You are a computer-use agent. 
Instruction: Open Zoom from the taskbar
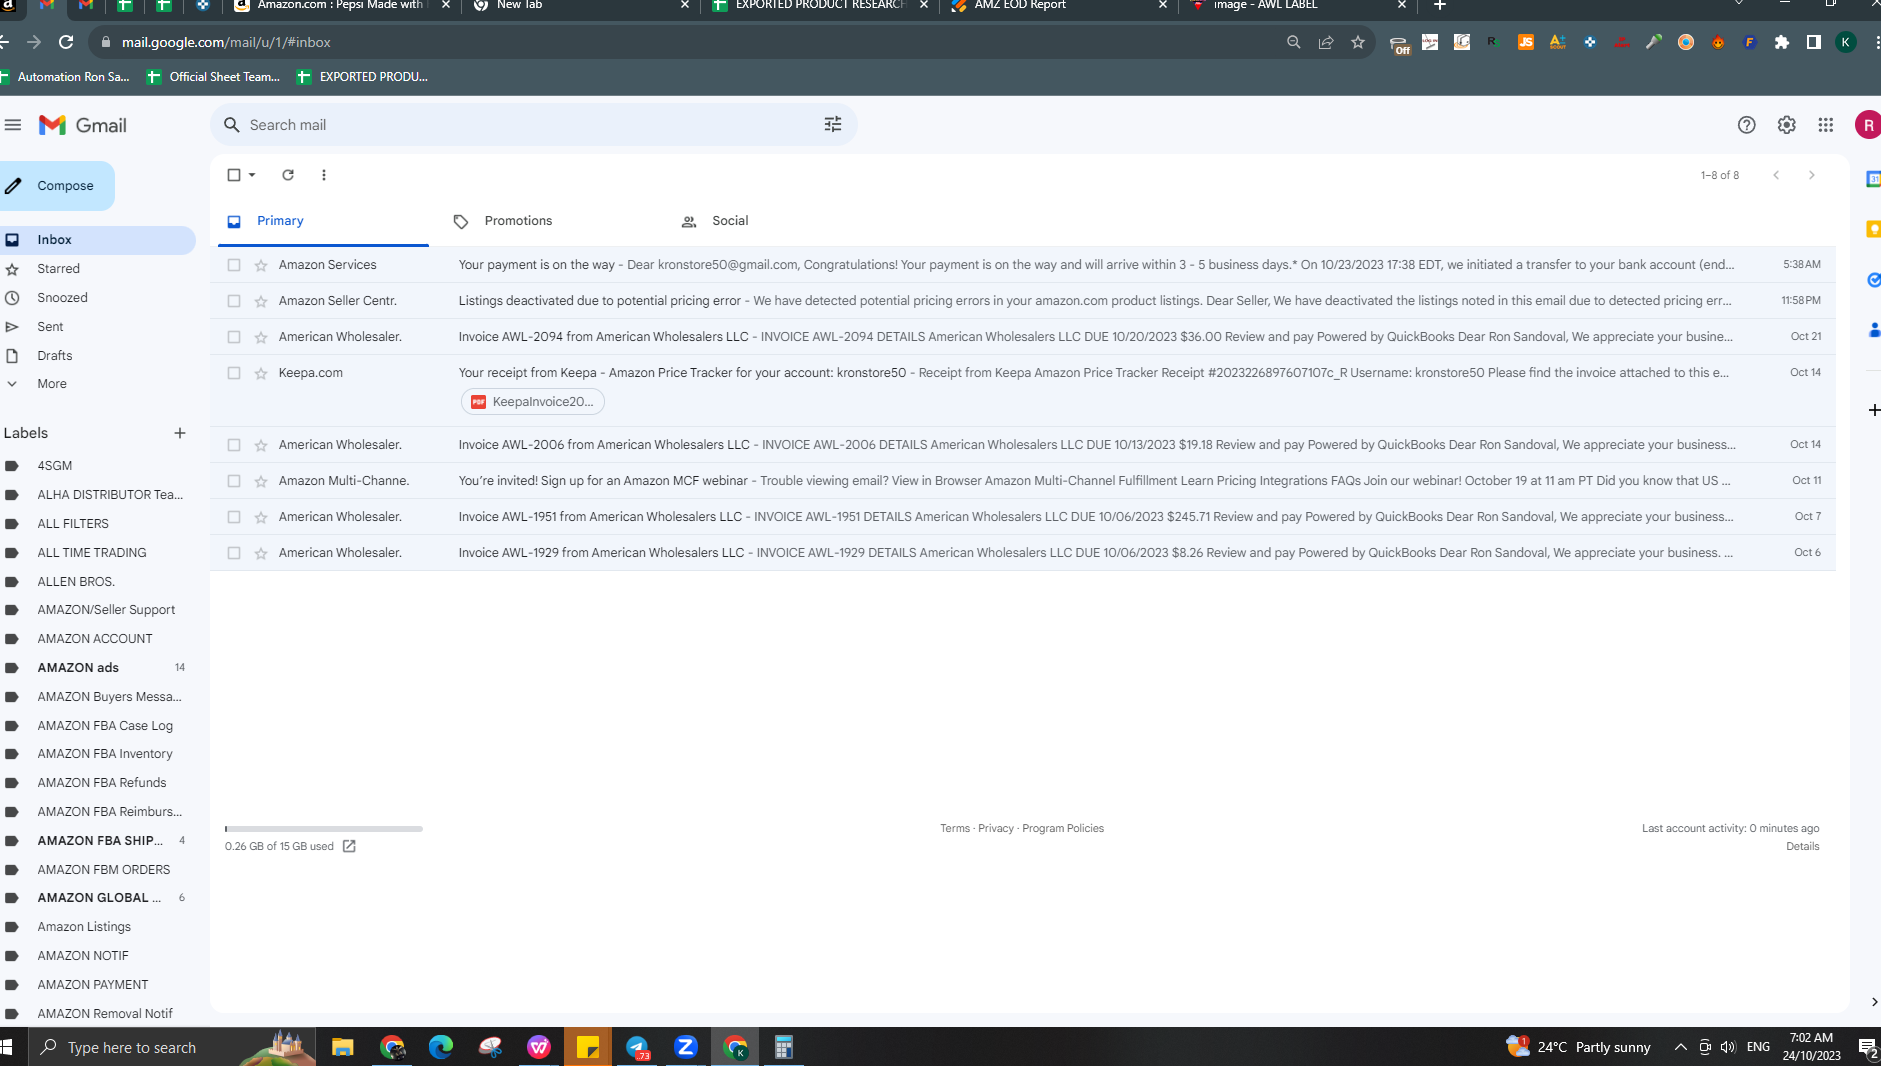pyautogui.click(x=686, y=1047)
